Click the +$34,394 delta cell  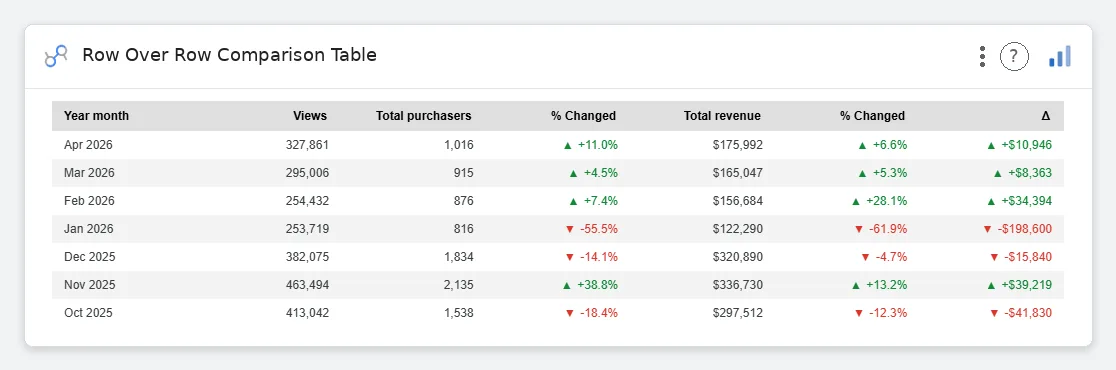tap(1019, 201)
